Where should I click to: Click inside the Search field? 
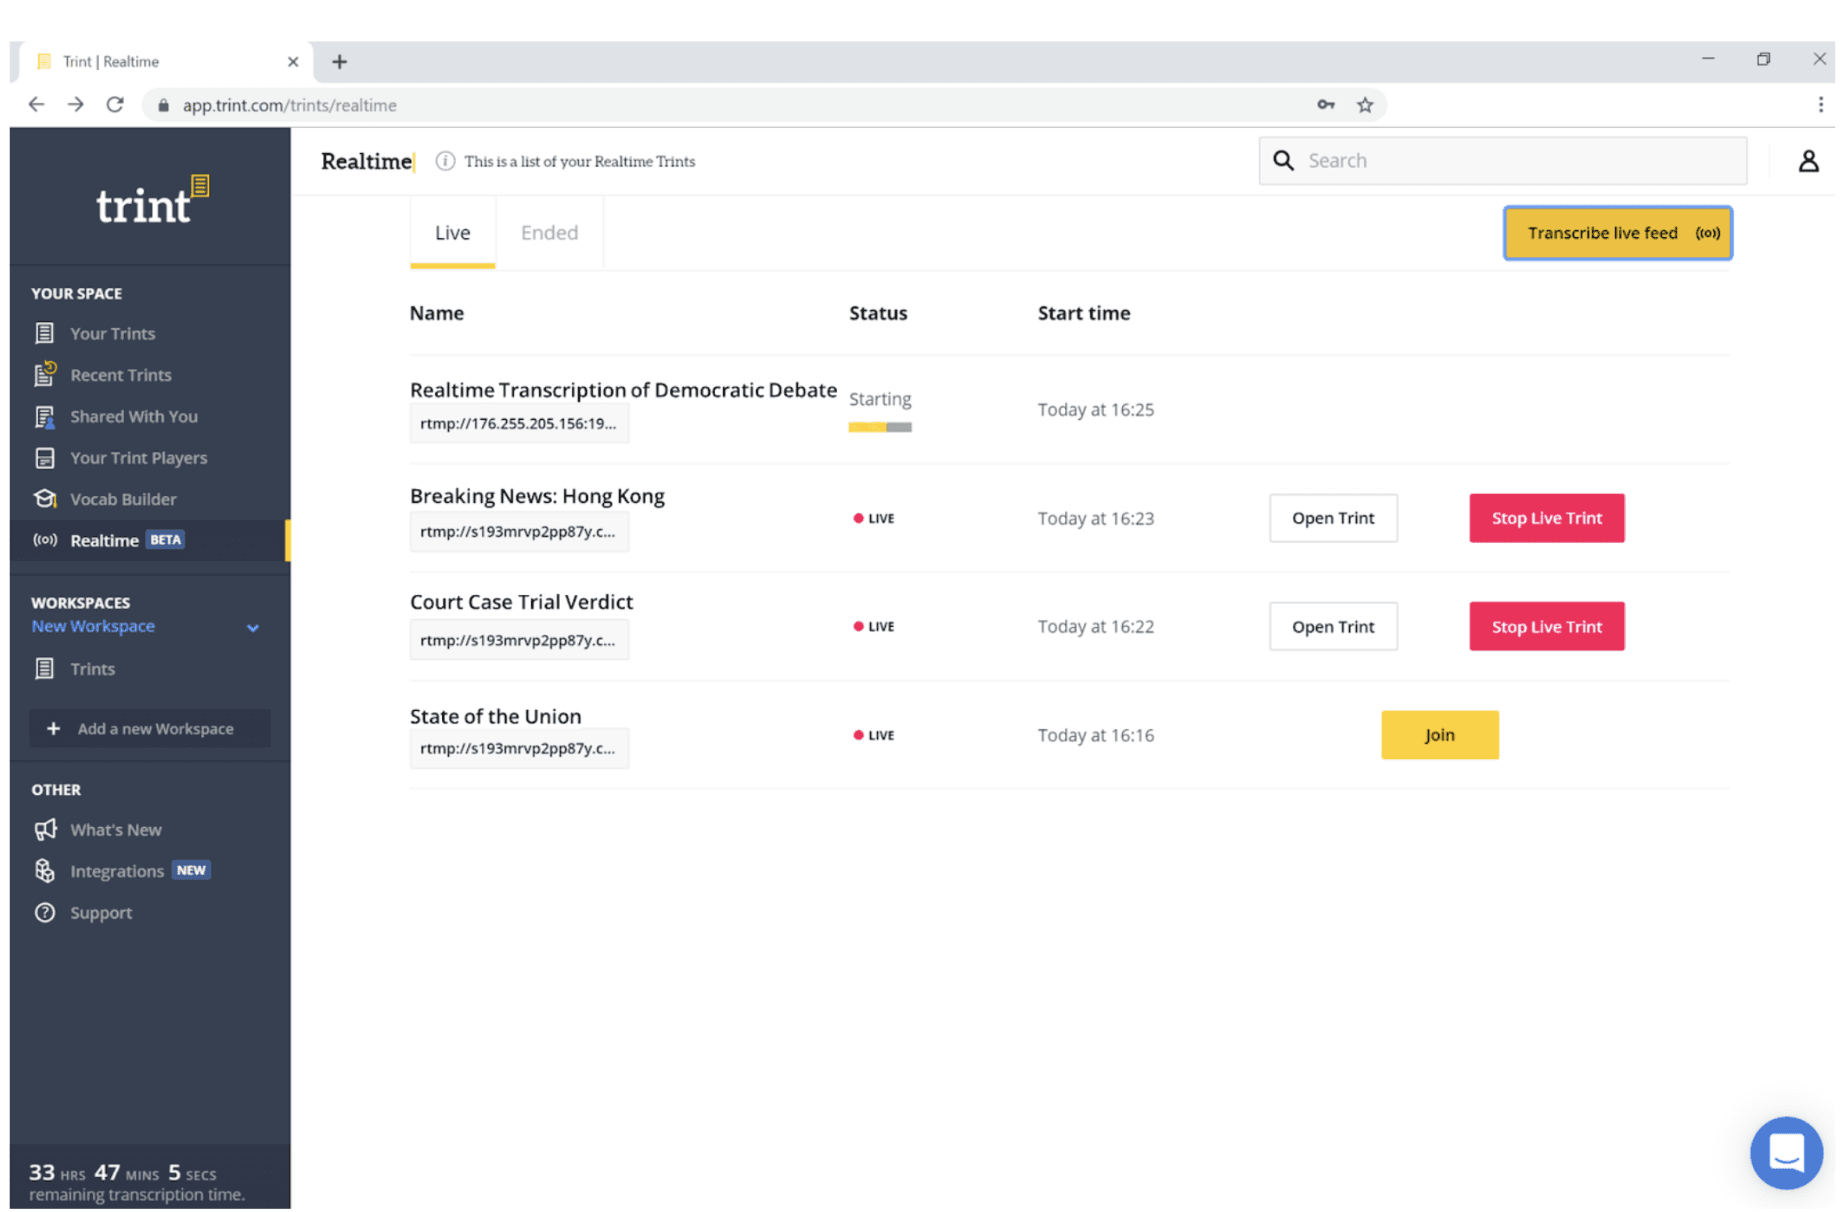pyautogui.click(x=1500, y=160)
